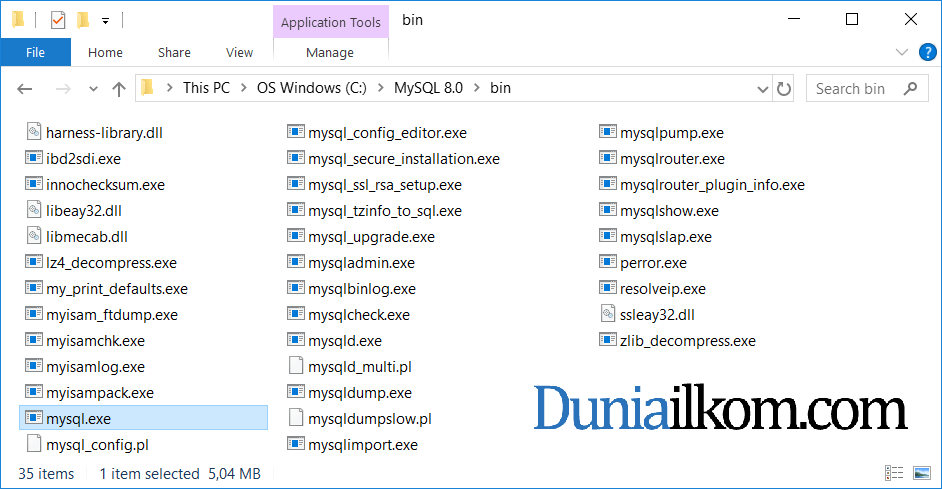The width and height of the screenshot is (942, 489).
Task: Select file name myisam_ftdump.exe
Action: (112, 315)
